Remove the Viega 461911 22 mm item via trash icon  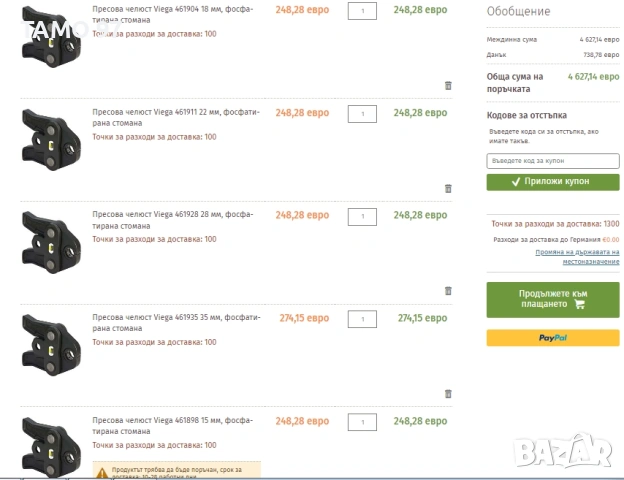click(x=448, y=188)
